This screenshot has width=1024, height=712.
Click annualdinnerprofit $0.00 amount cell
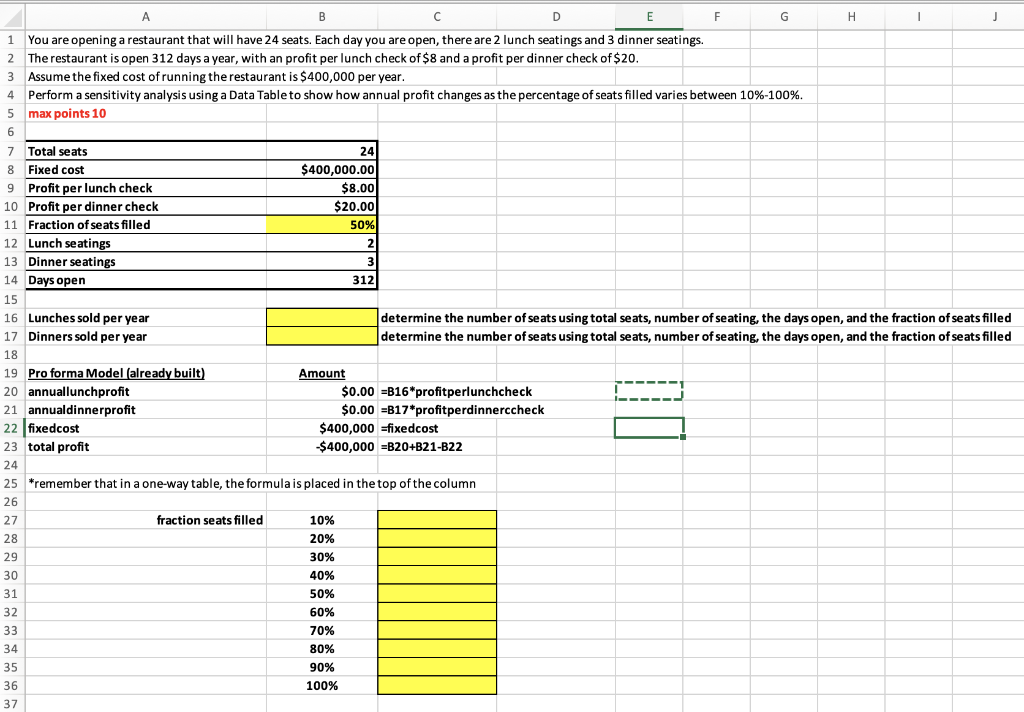click(x=322, y=410)
